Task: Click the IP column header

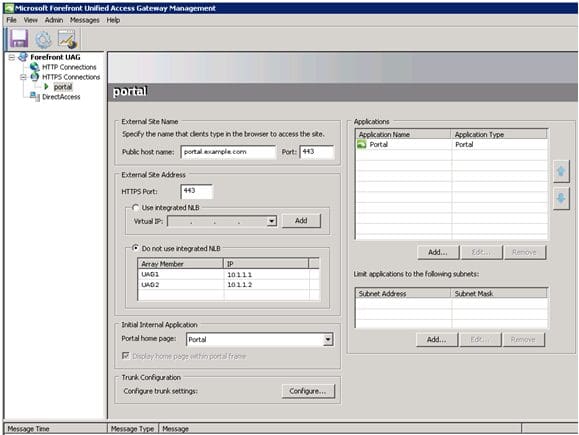Action: tap(266, 264)
